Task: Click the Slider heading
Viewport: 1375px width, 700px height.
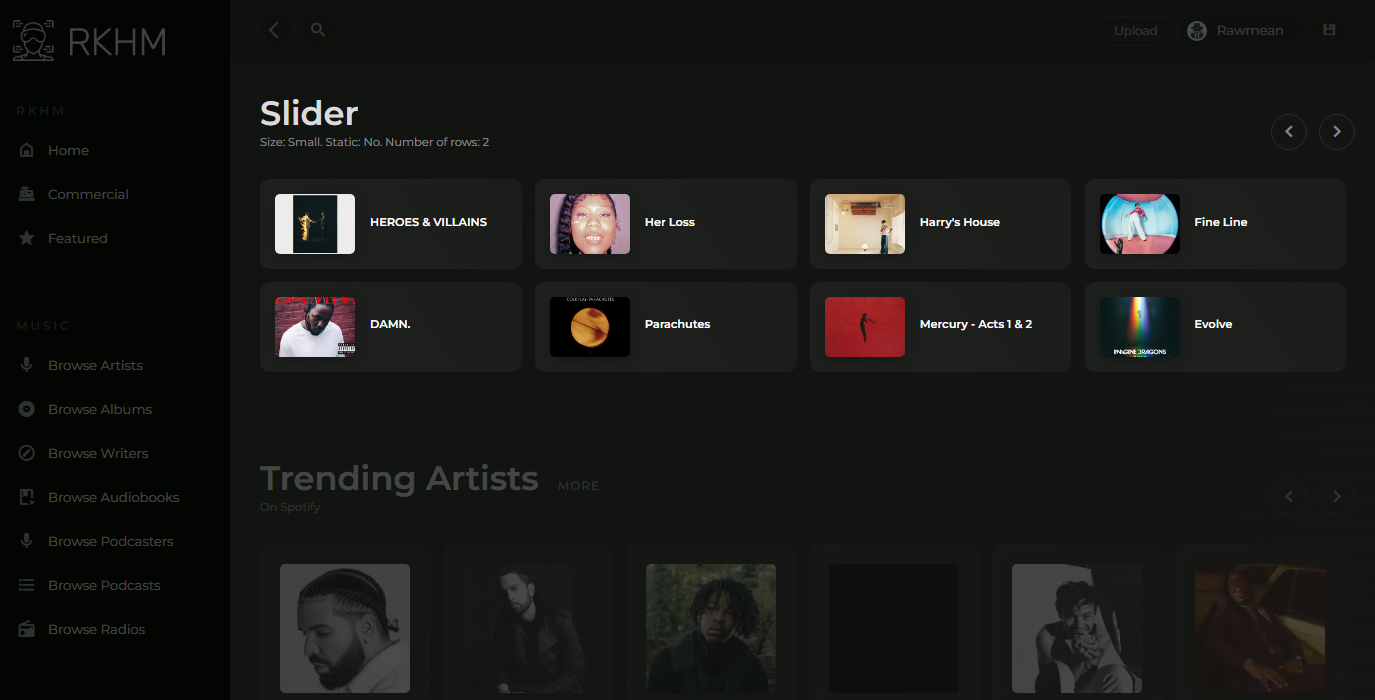Action: tap(309, 112)
